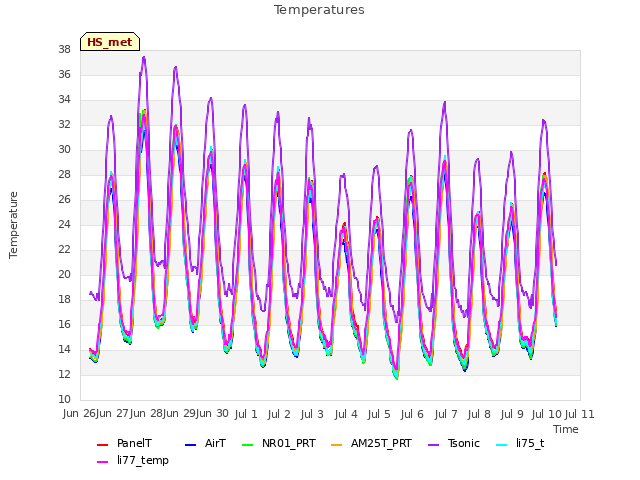Image resolution: width=640 pixels, height=480 pixels.
Task: Click the 22 y-axis tick label
Action: coord(64,250)
